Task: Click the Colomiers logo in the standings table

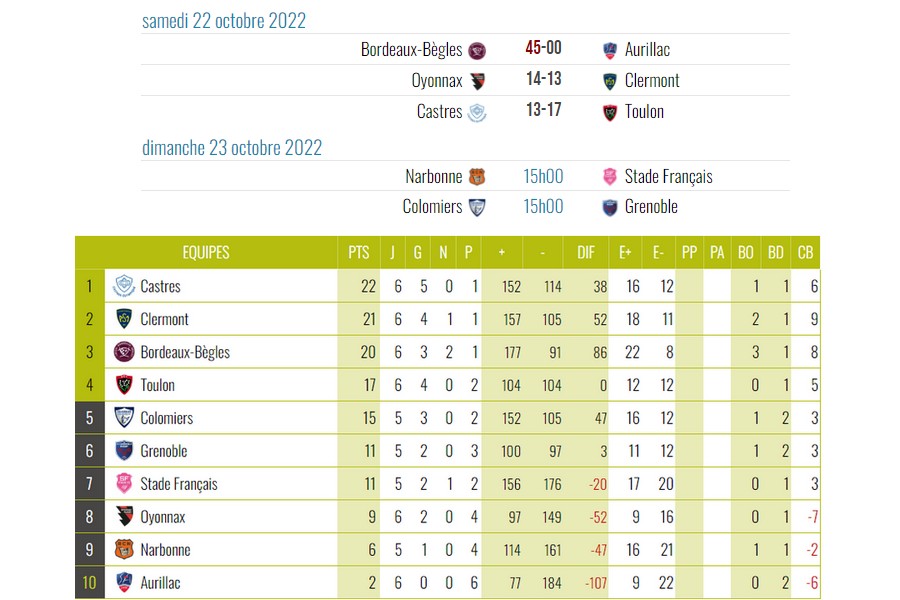Action: tap(125, 418)
